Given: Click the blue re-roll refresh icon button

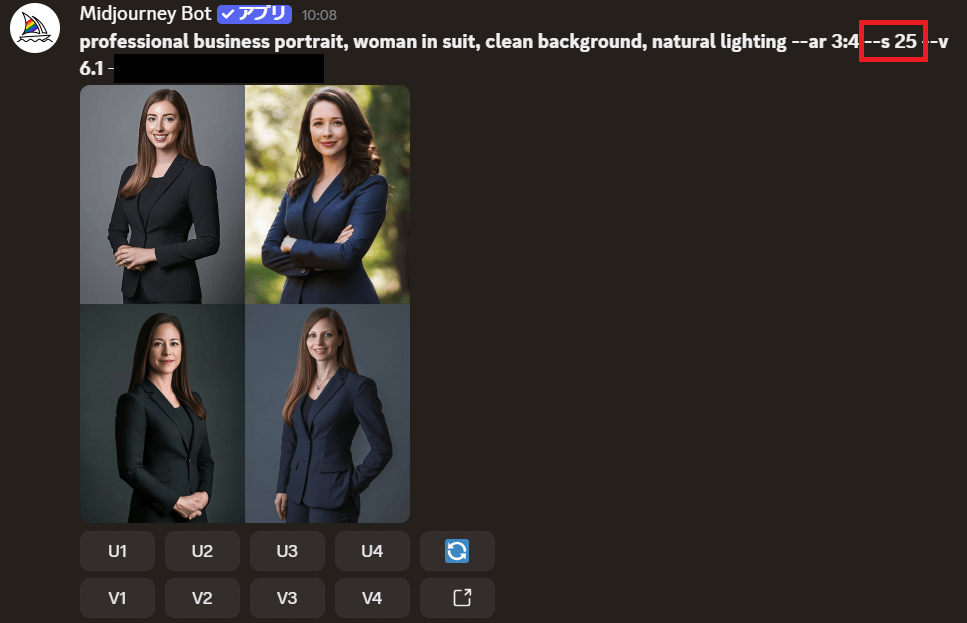Looking at the screenshot, I should tap(457, 551).
